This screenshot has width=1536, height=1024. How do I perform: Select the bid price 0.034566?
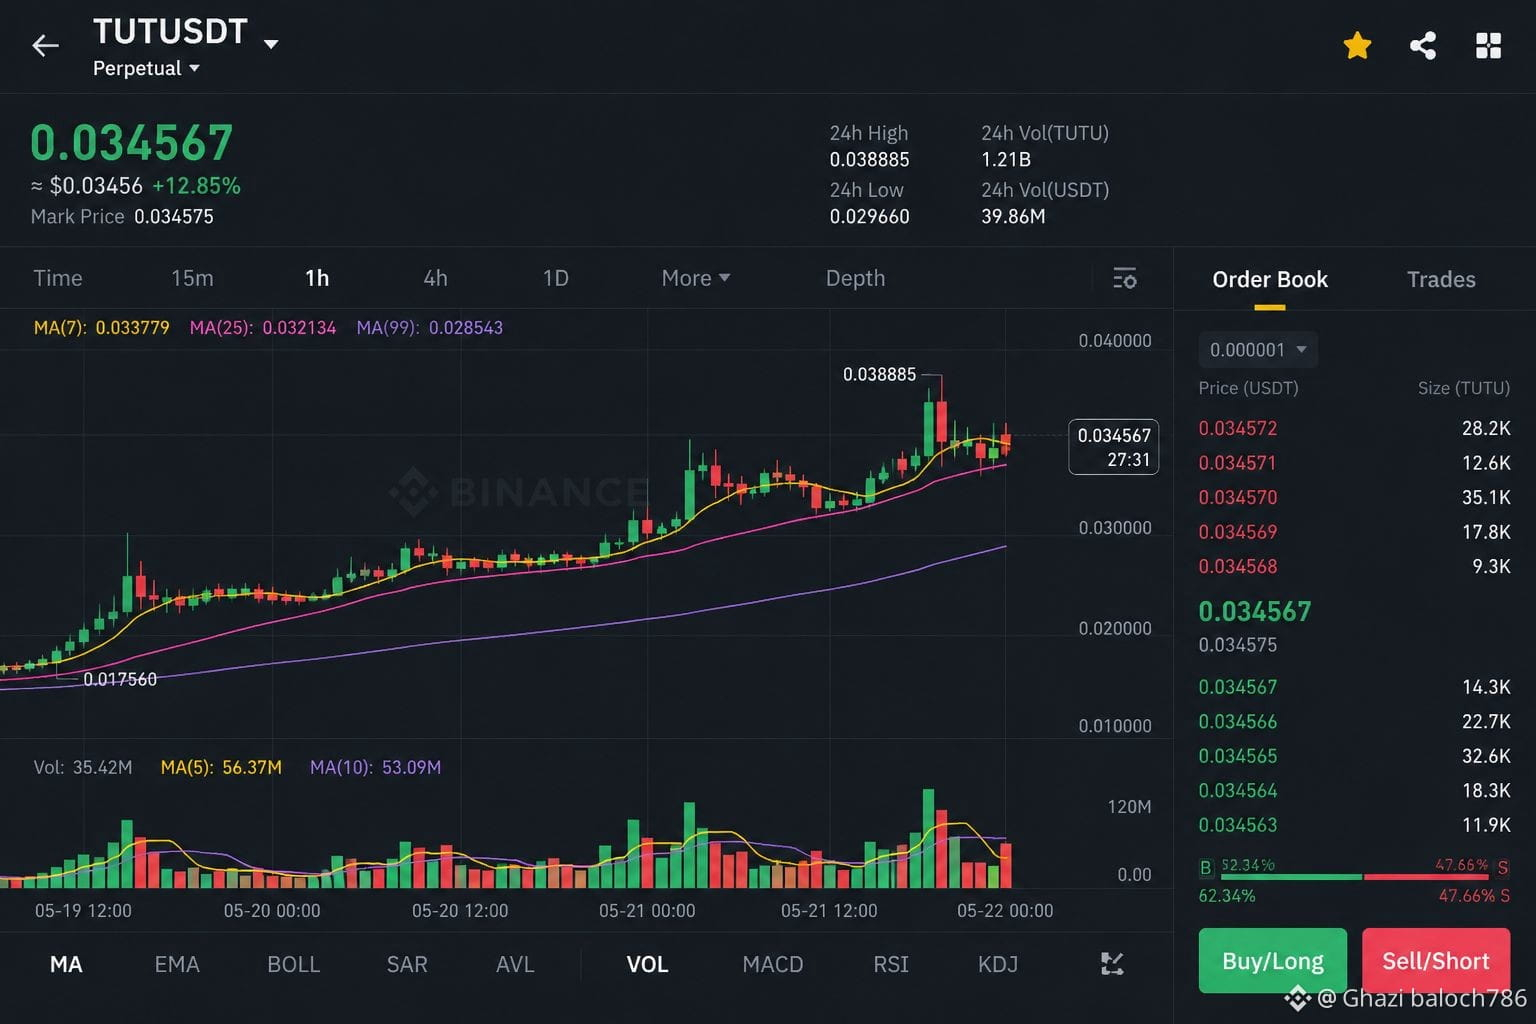[1238, 721]
